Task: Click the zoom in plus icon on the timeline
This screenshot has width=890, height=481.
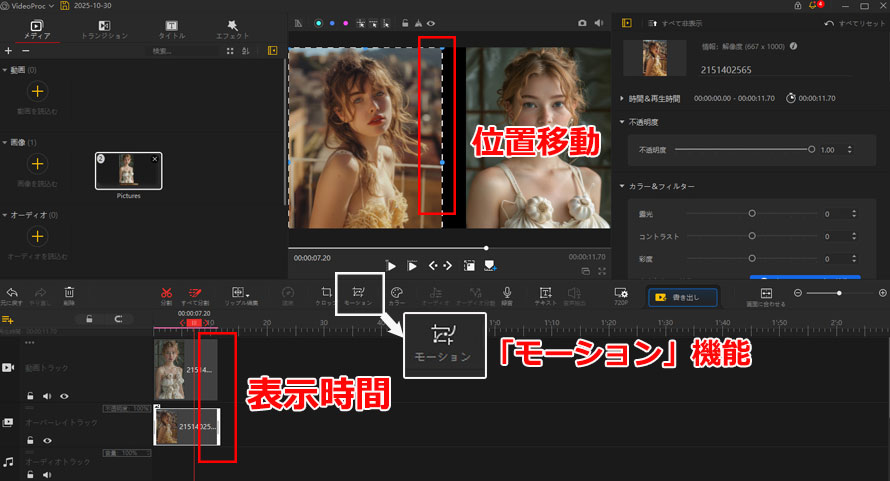Action: pos(883,293)
